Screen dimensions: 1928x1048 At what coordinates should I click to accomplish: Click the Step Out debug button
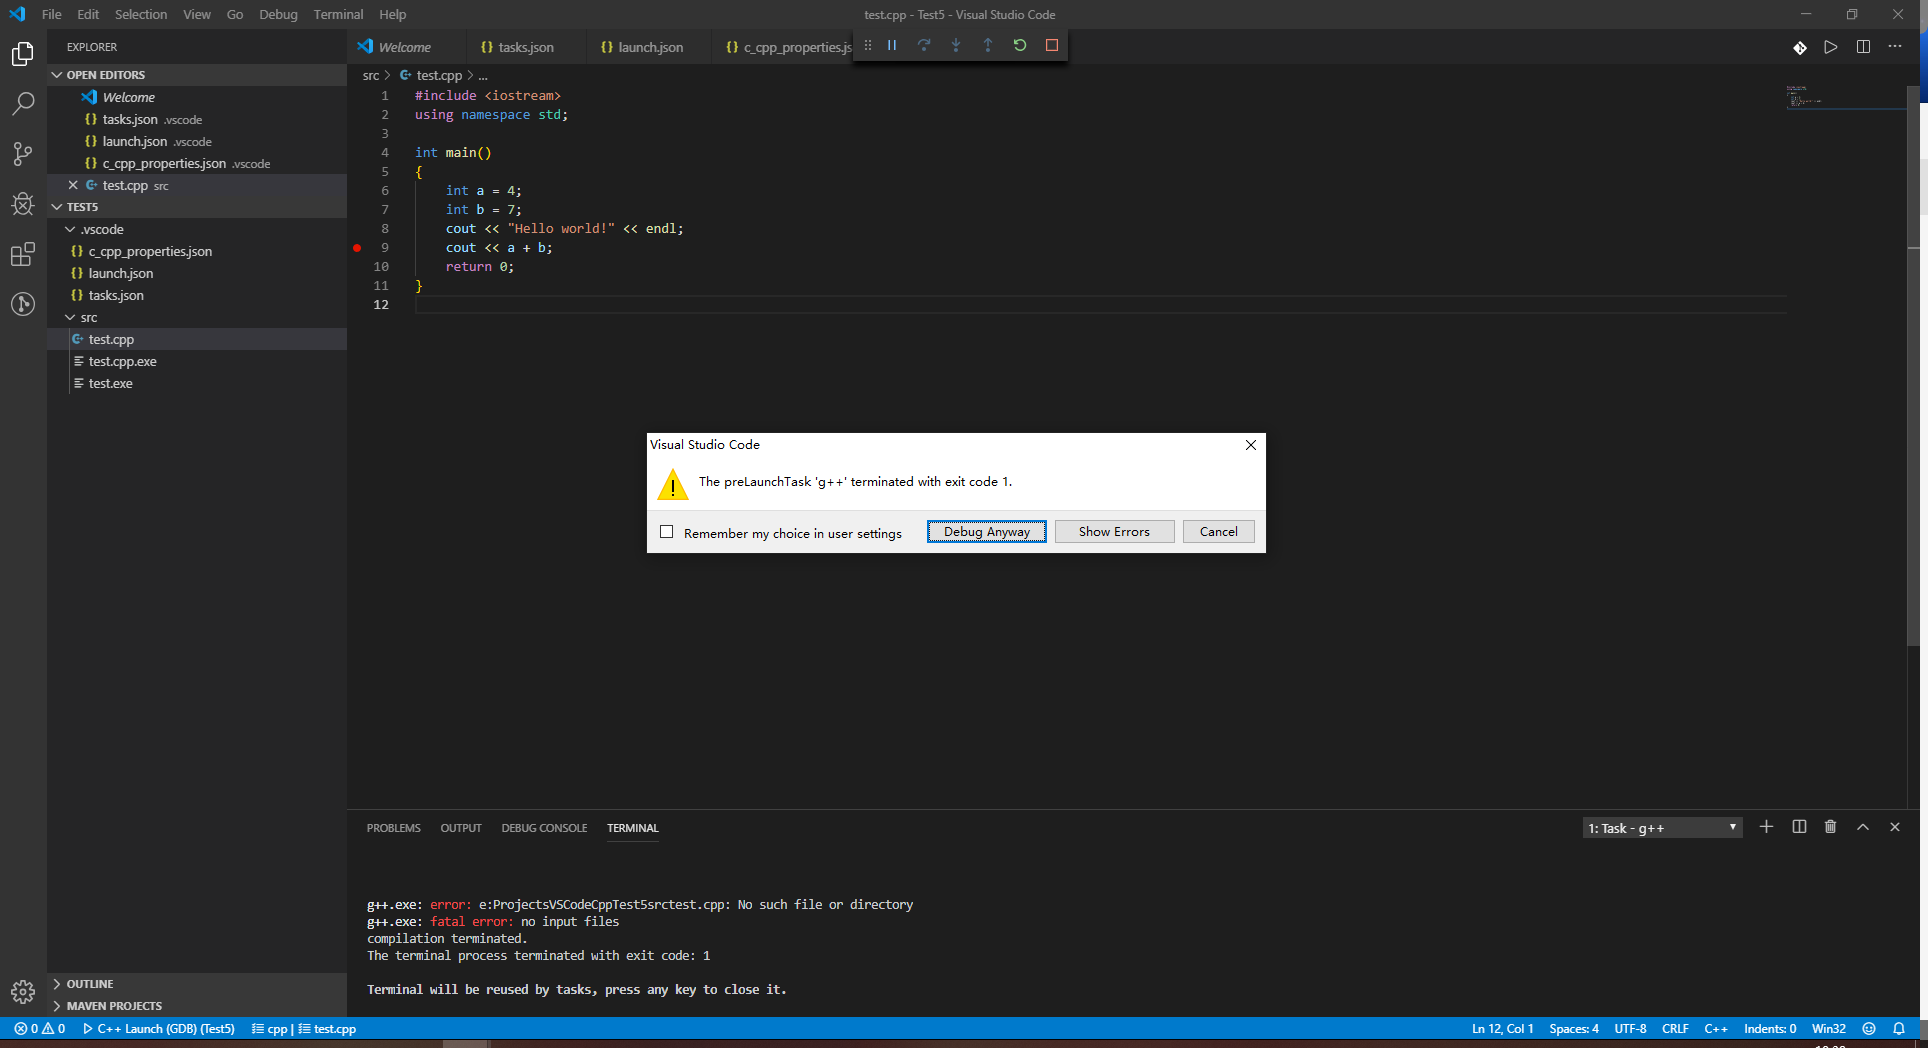point(988,45)
